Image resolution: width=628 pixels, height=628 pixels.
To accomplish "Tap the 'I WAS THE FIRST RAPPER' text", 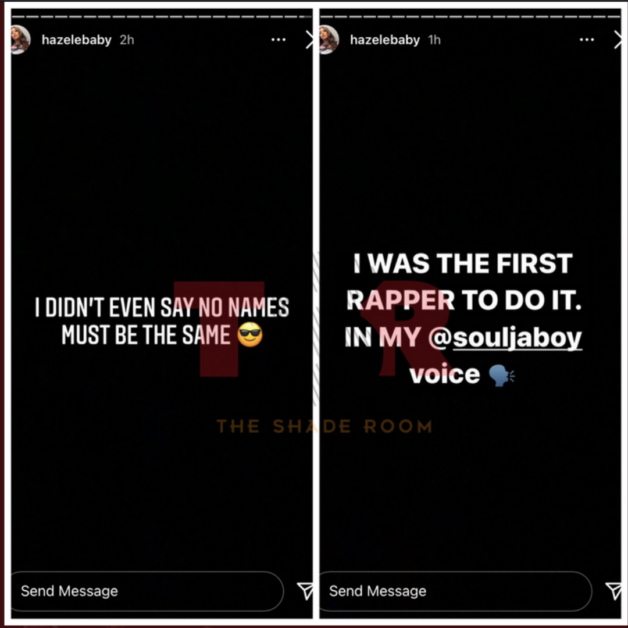I will point(463,282).
